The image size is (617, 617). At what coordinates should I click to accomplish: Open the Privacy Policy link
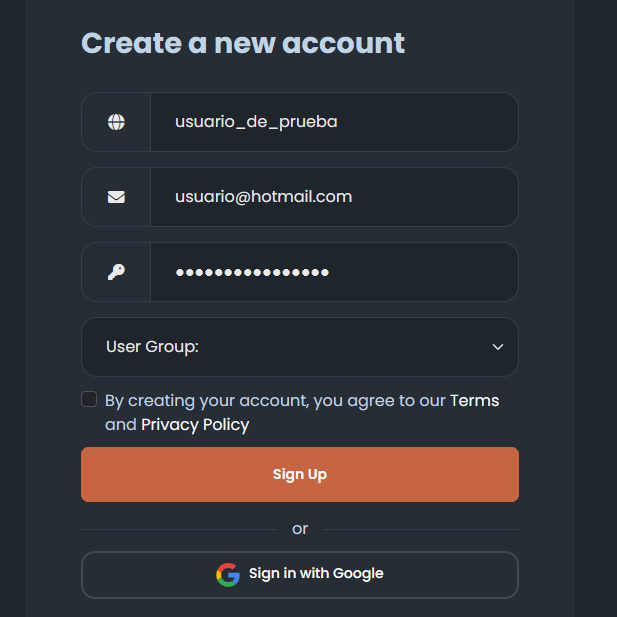[195, 425]
